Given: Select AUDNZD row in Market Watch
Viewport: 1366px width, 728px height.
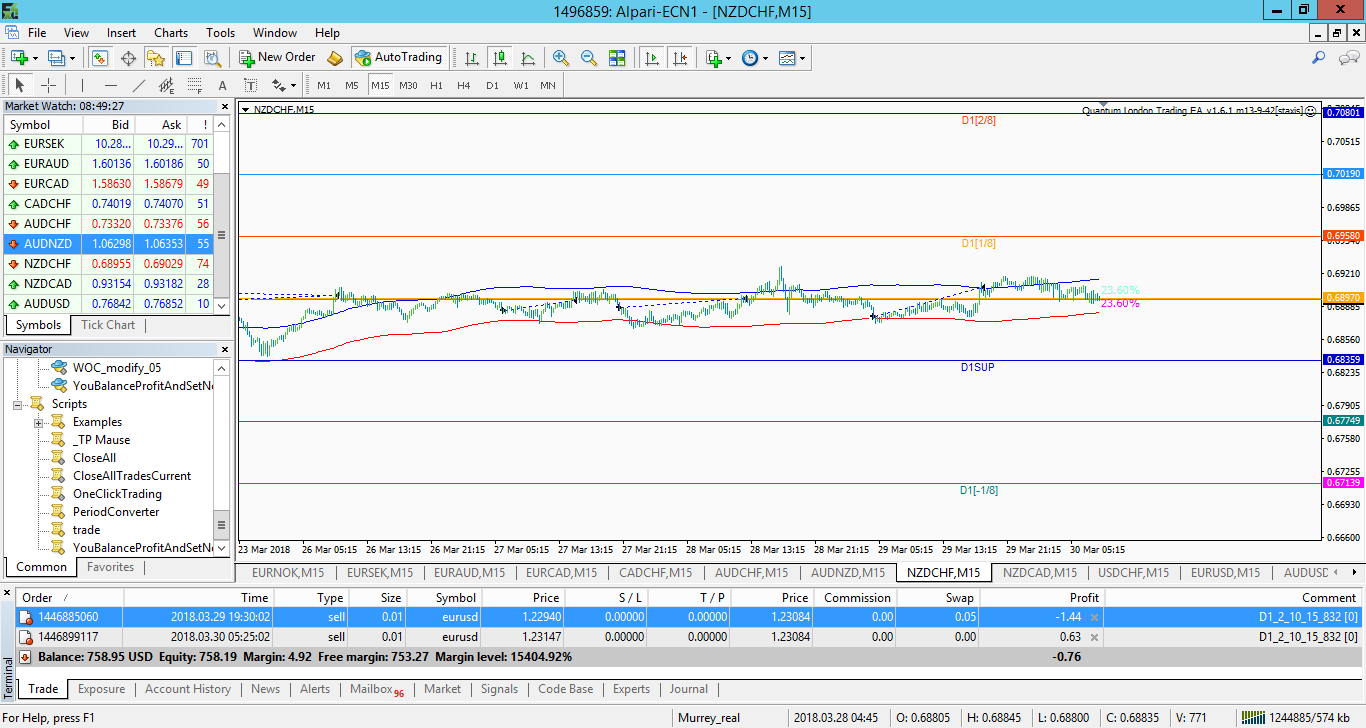Looking at the screenshot, I should click(108, 243).
